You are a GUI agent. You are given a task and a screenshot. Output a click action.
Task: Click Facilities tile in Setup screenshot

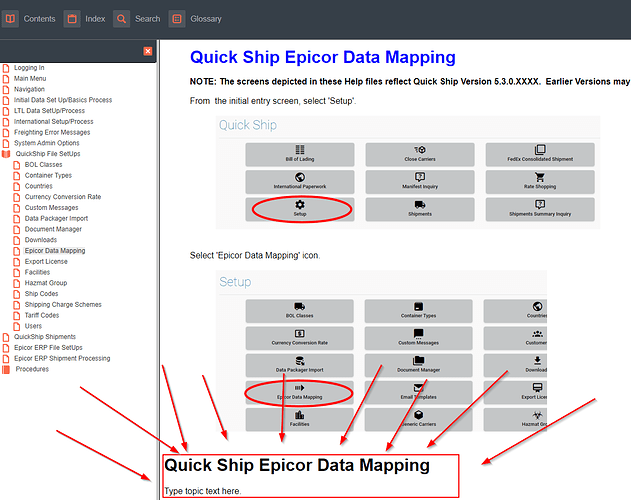299,419
